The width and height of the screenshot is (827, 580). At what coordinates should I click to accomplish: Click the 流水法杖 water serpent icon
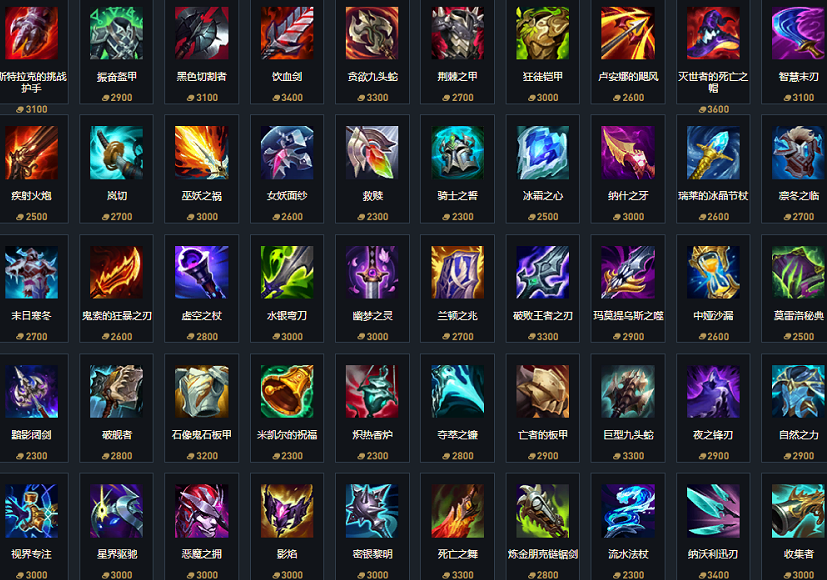(628, 511)
